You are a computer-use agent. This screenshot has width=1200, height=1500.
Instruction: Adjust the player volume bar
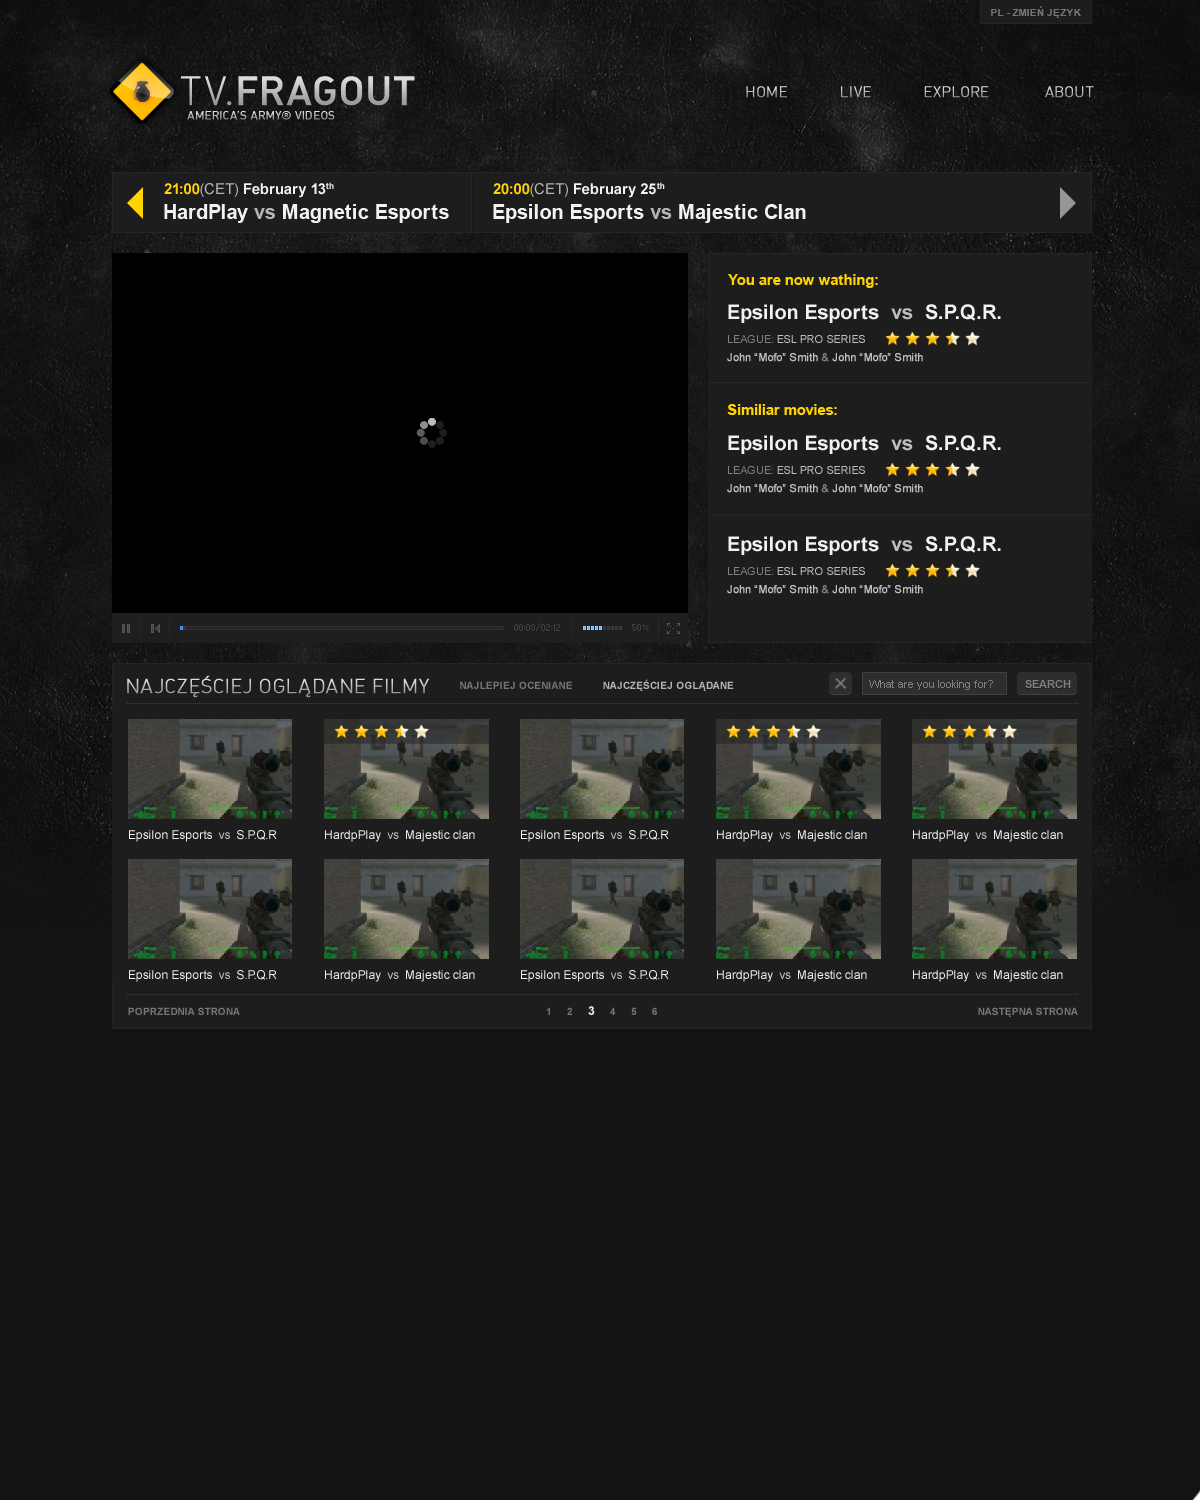pos(602,628)
